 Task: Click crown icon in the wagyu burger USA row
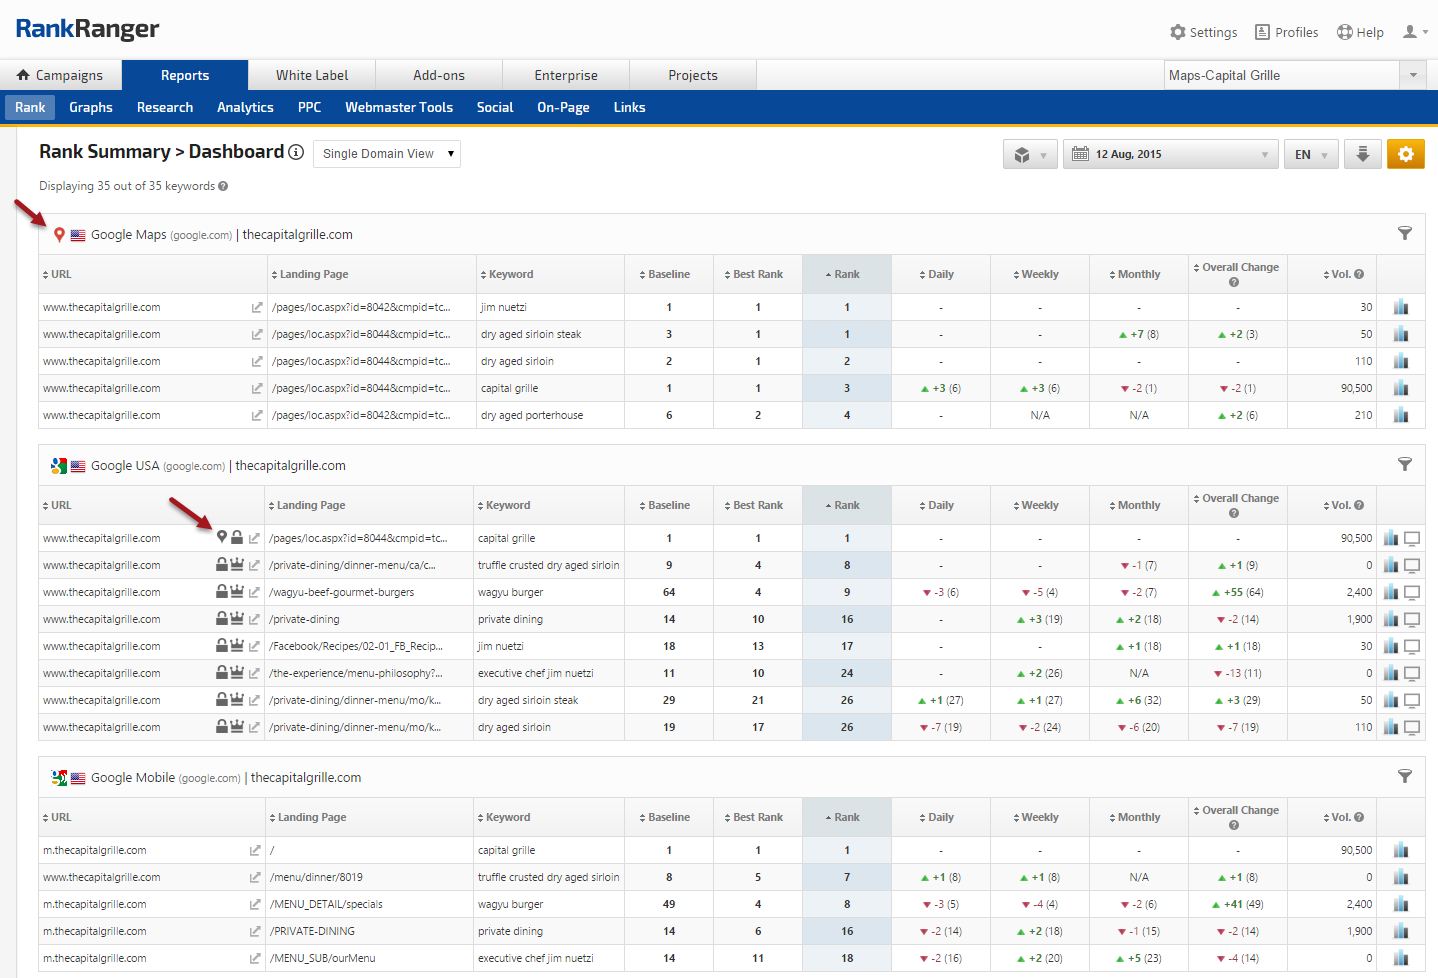238,592
